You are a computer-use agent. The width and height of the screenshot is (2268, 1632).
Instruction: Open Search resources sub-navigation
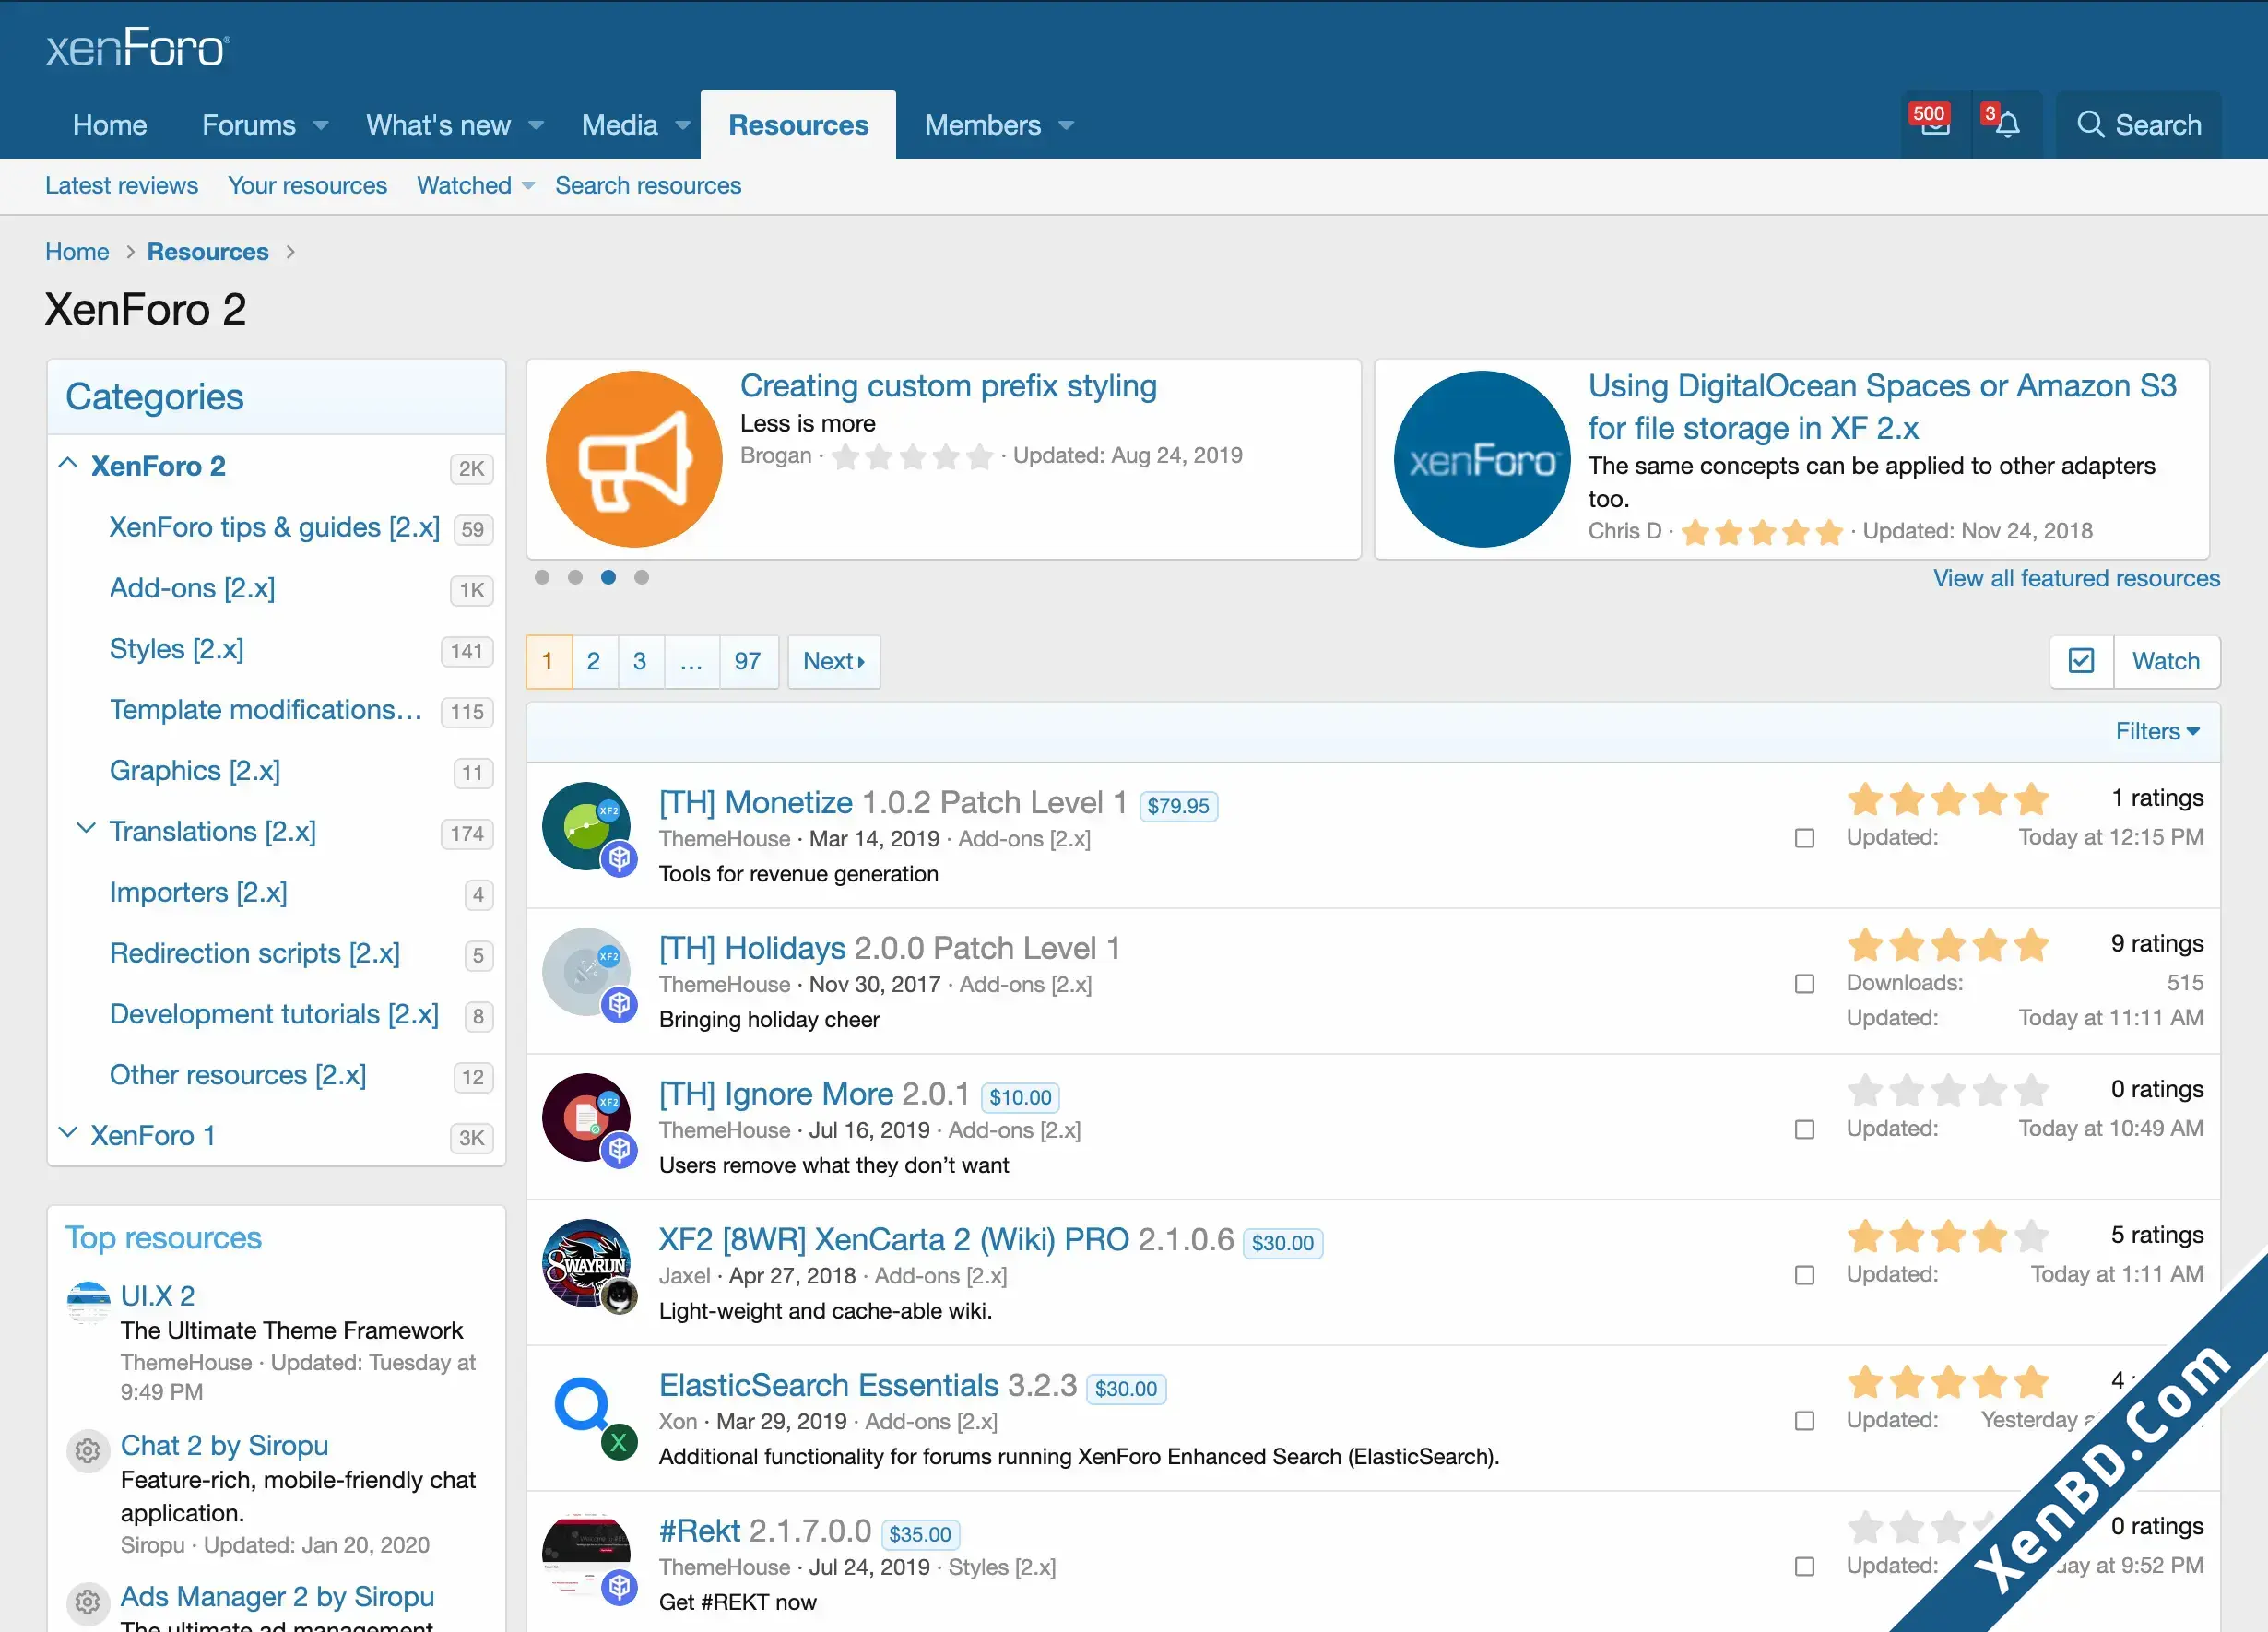click(x=648, y=185)
